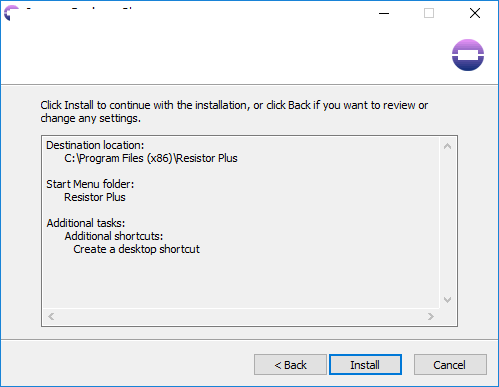Select the C:\Program Files (x86)\Resistor Plus path text
Image resolution: width=499 pixels, height=387 pixels.
point(151,158)
